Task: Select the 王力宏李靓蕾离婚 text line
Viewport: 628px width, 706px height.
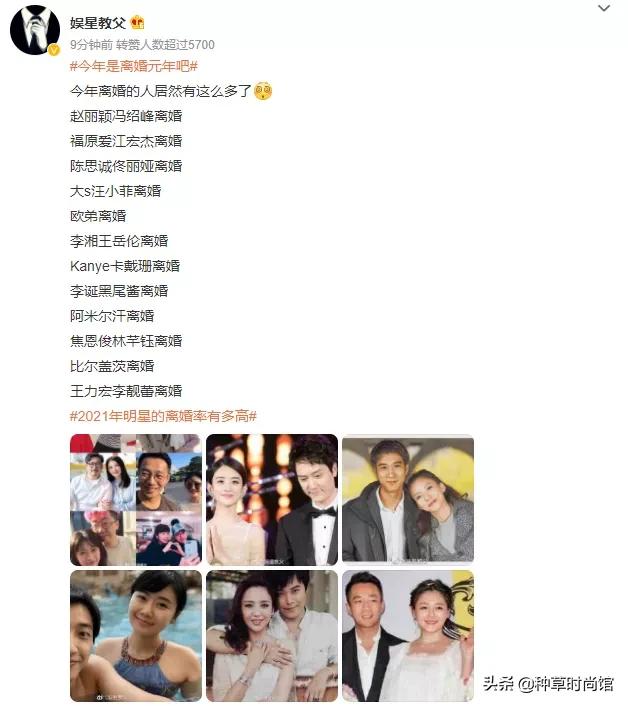Action: pos(126,391)
